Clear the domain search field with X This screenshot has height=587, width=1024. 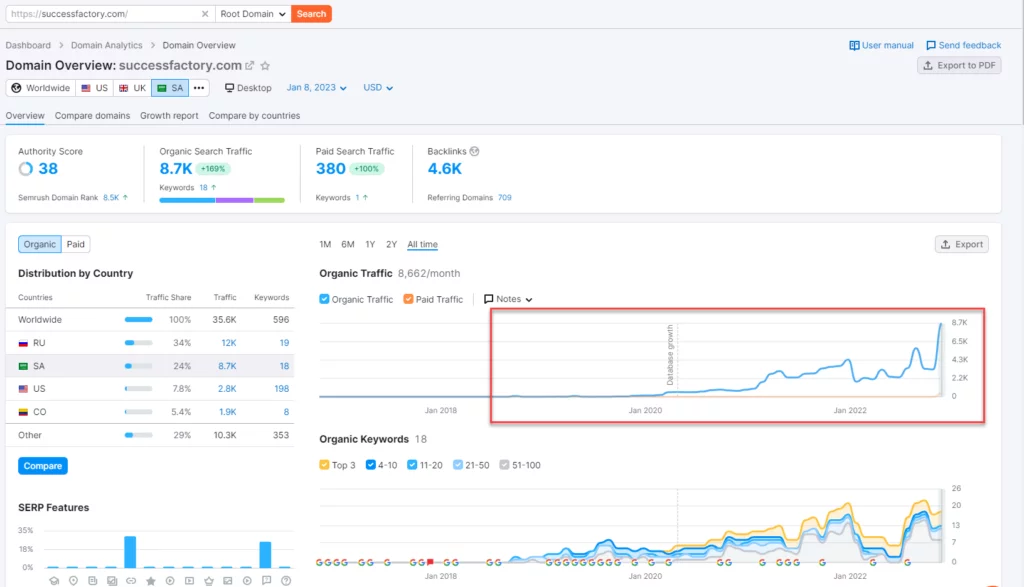click(205, 14)
